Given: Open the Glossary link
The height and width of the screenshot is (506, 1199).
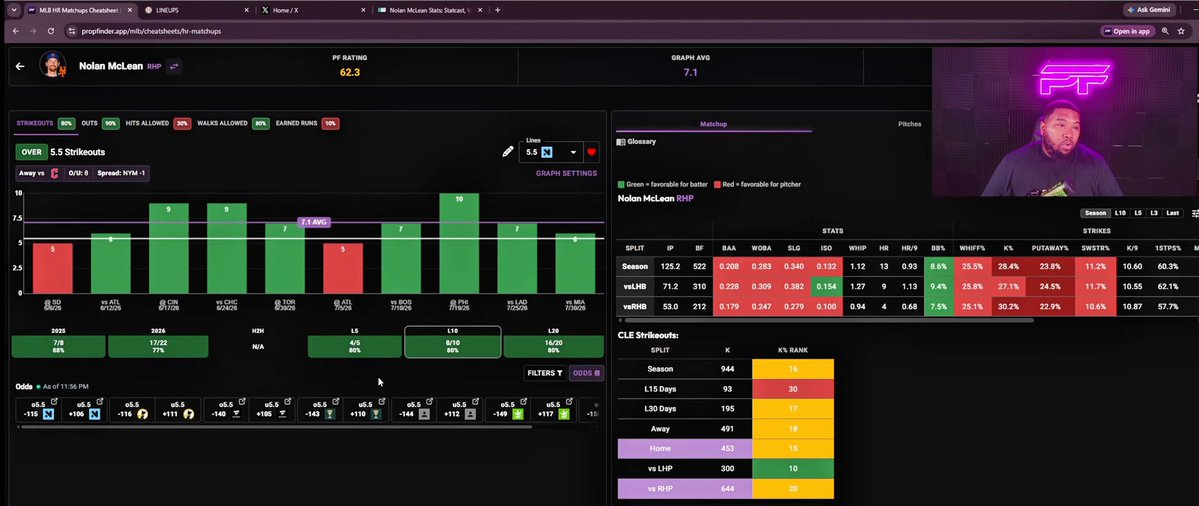Looking at the screenshot, I should [x=637, y=142].
